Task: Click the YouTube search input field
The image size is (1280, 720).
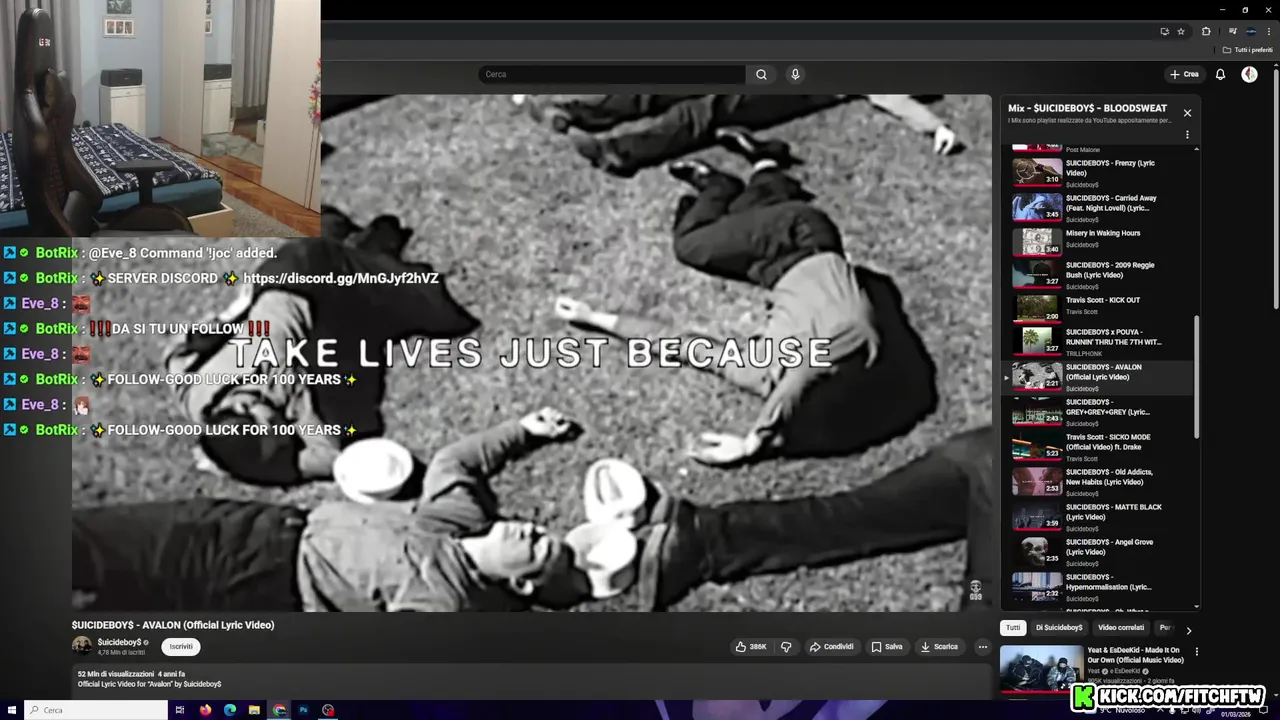Action: [x=612, y=74]
